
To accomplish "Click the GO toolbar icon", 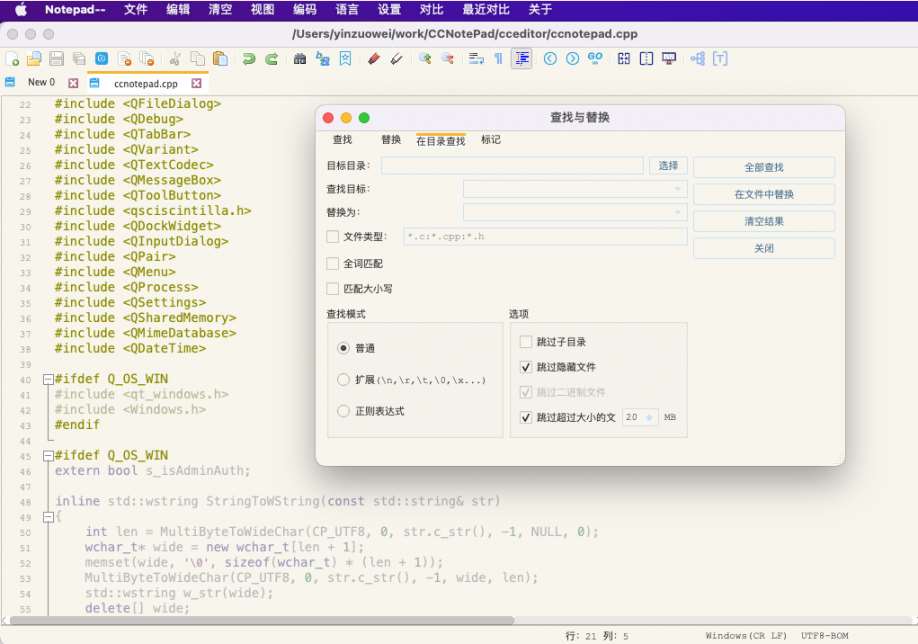I will [x=595, y=59].
